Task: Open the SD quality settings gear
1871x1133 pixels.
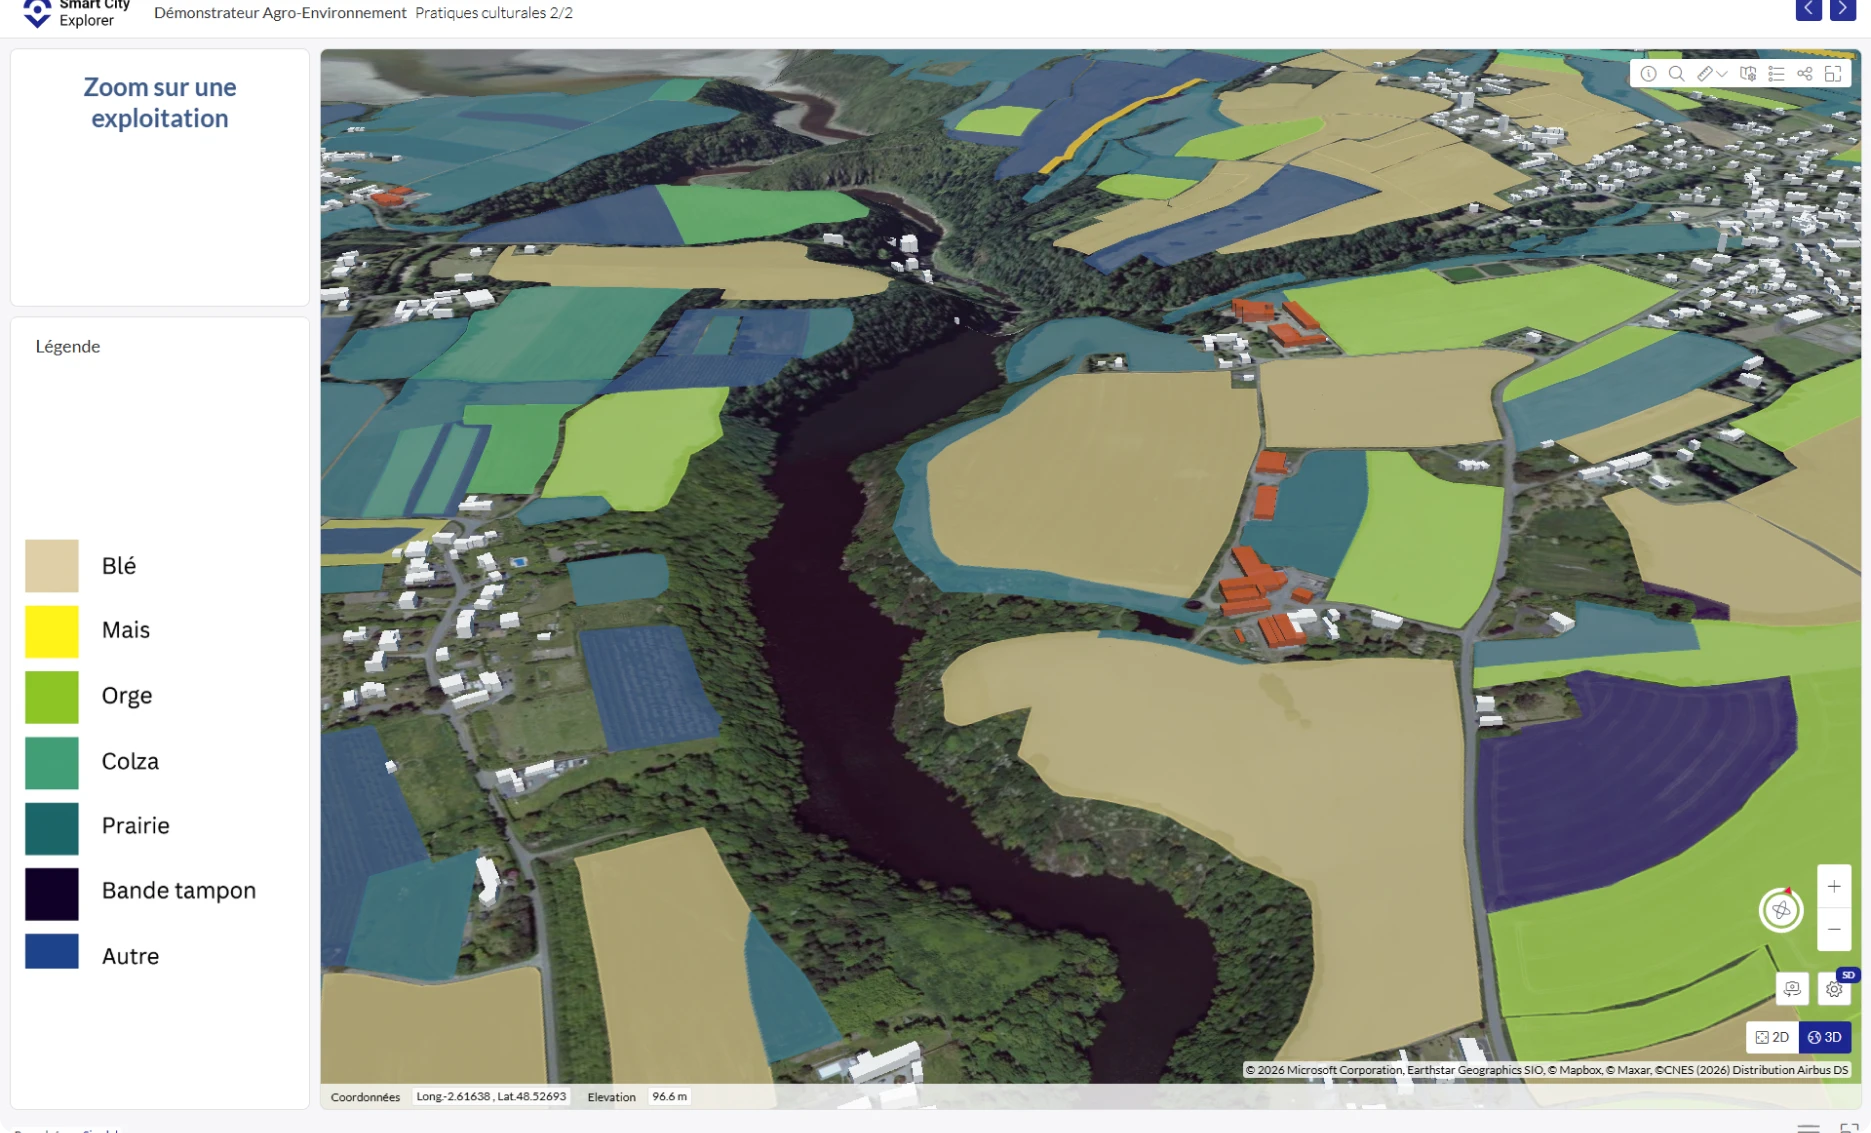Action: pyautogui.click(x=1834, y=989)
